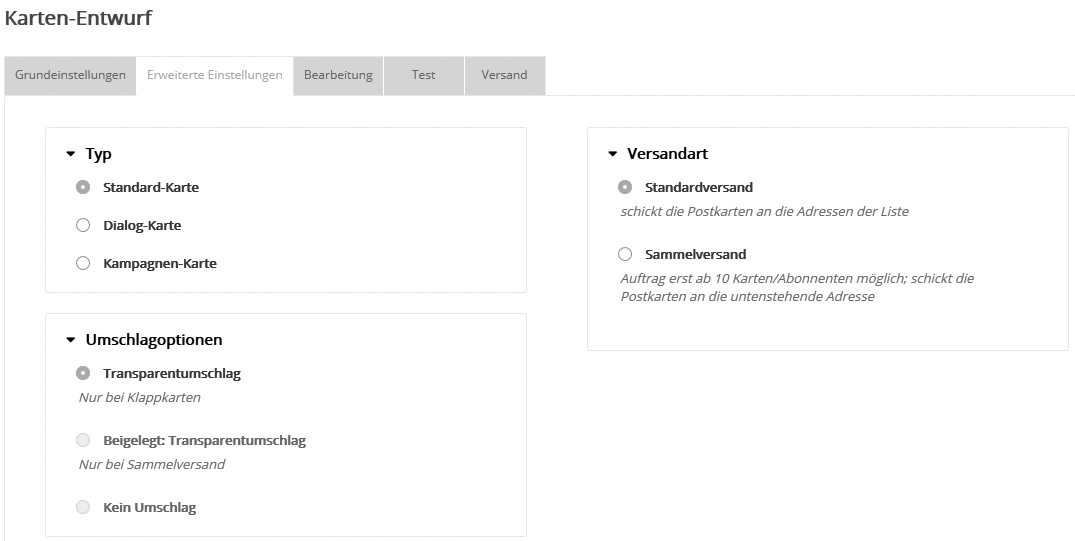
Task: Collapse the Versandart section arrow
Action: [x=613, y=154]
